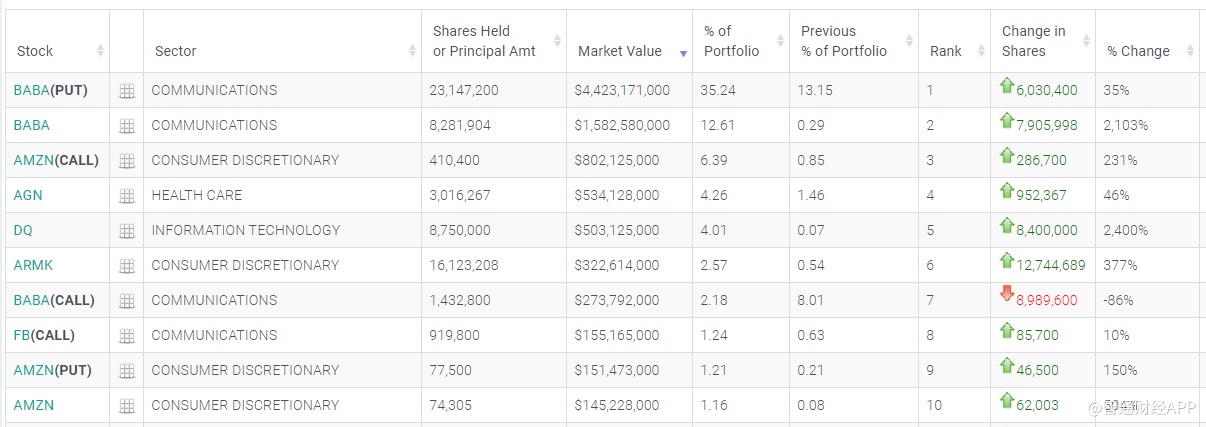Sort by the Stock column header
Image resolution: width=1206 pixels, height=427 pixels.
coord(35,51)
